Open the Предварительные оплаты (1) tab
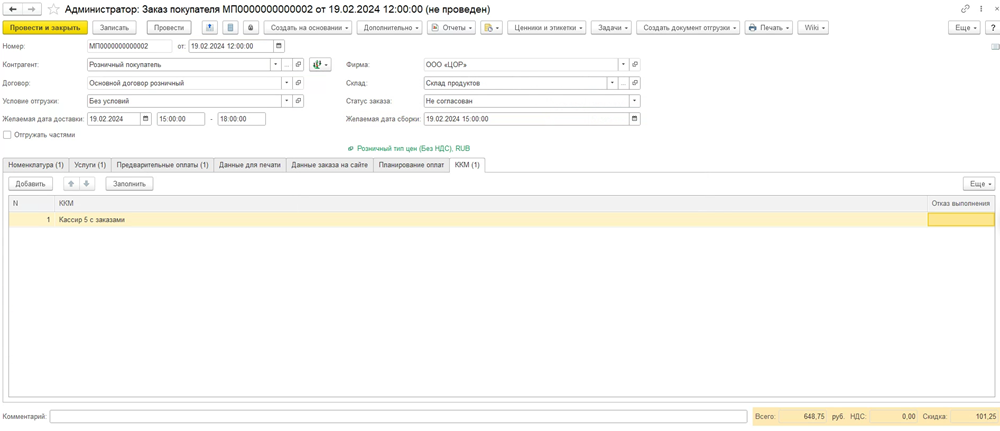Screen dimensions: 1000x431 pos(163,164)
